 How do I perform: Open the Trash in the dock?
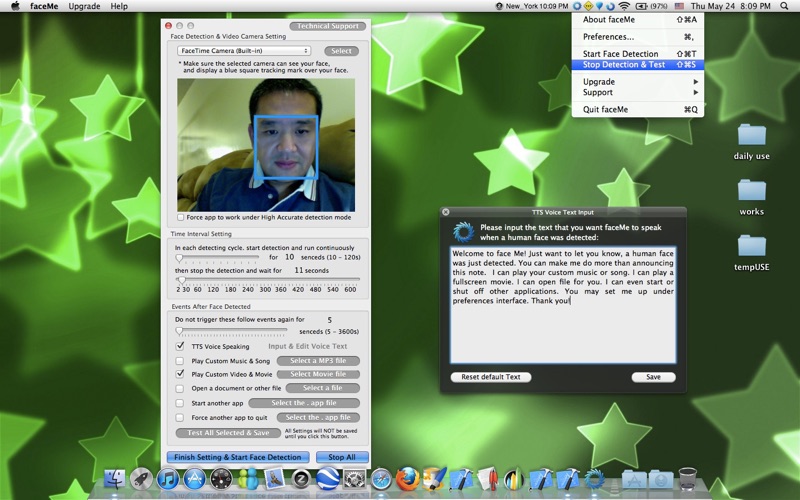coord(688,479)
